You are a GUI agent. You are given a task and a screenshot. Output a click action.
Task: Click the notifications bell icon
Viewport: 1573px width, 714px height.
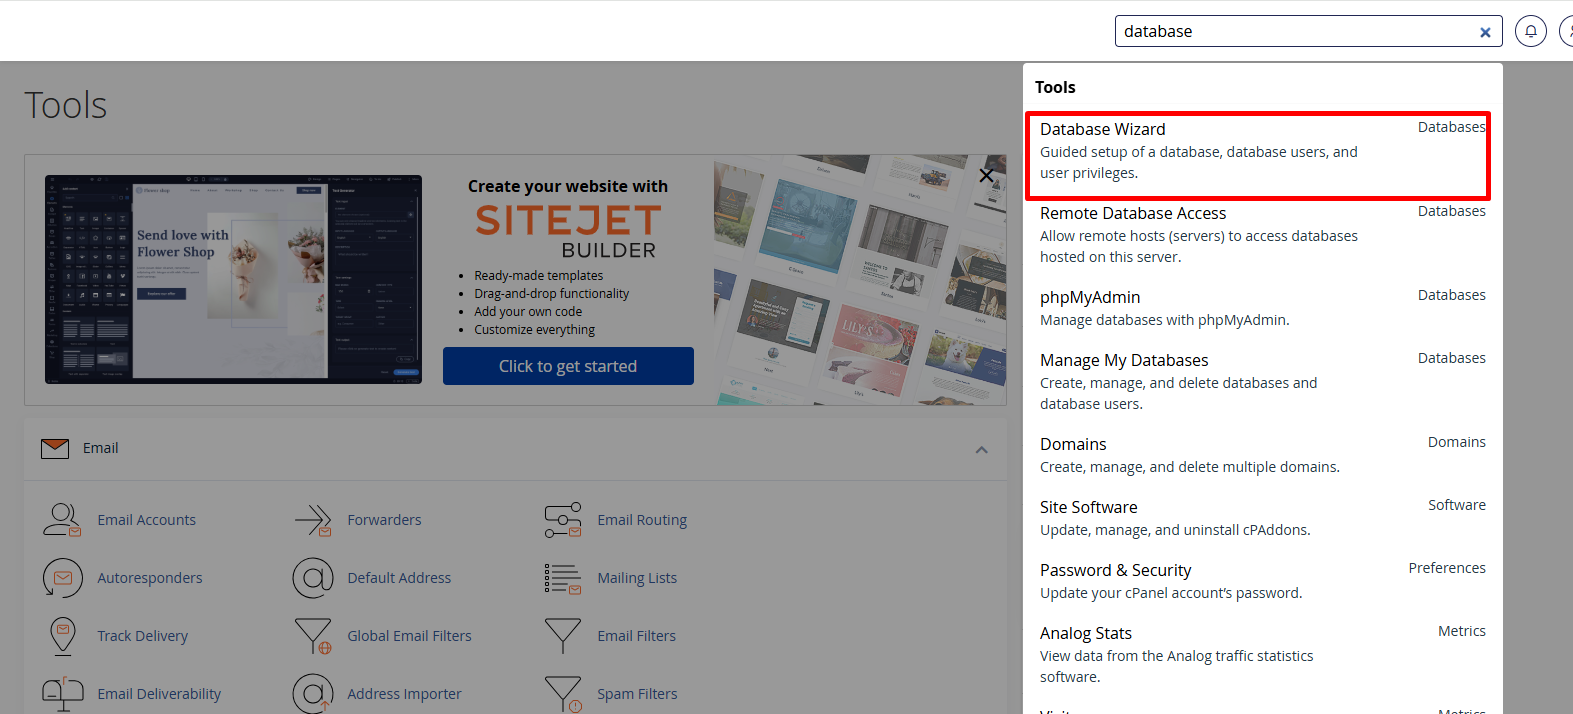(x=1530, y=31)
